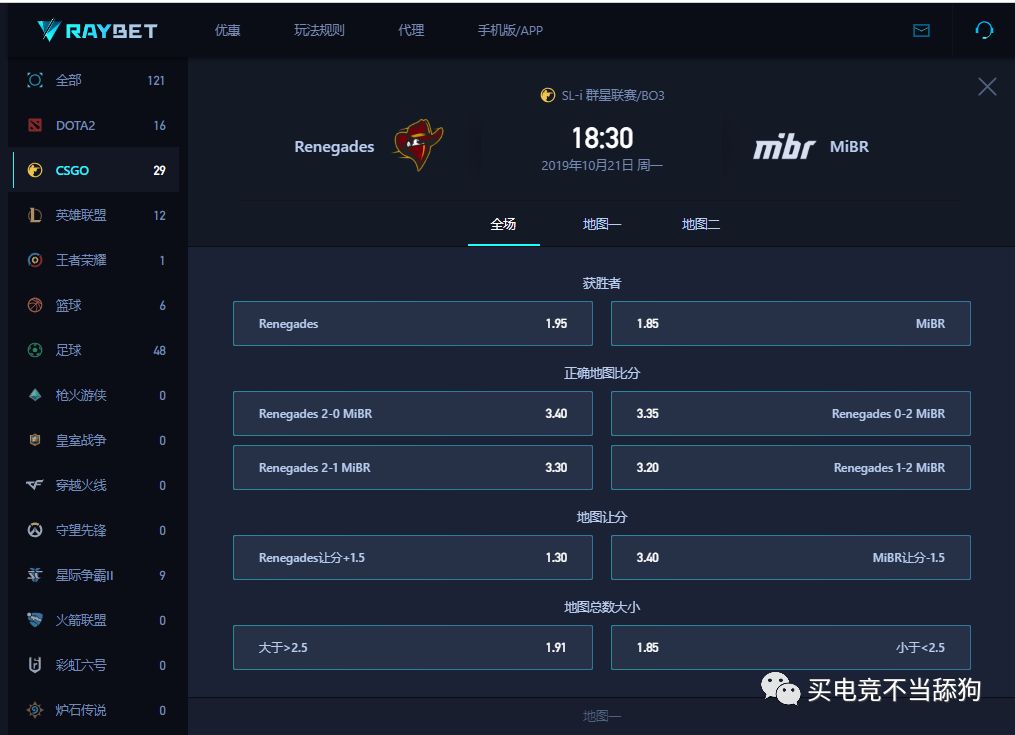Open the 玩法规则 menu
Viewport: 1015px width, 735px height.
pyautogui.click(x=319, y=30)
